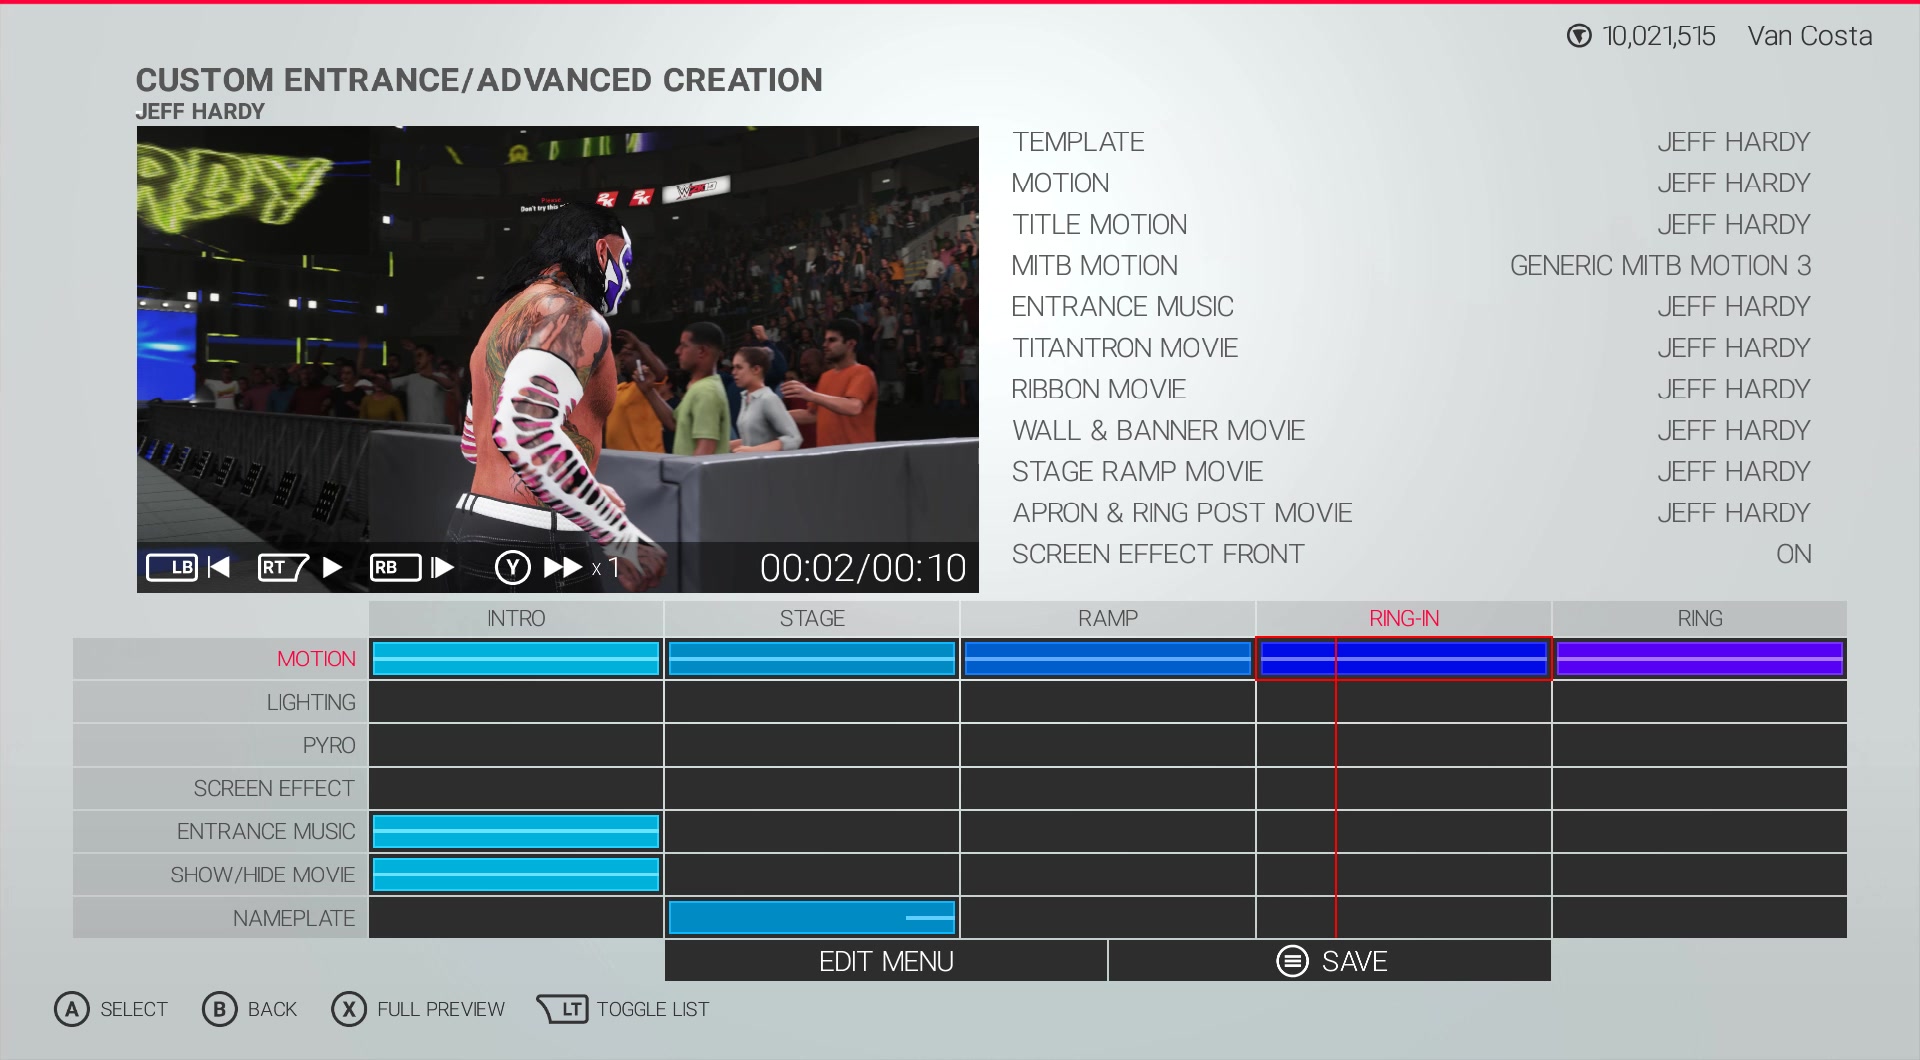1920x1060 pixels.
Task: Click the X Full Preview icon
Action: click(348, 1009)
